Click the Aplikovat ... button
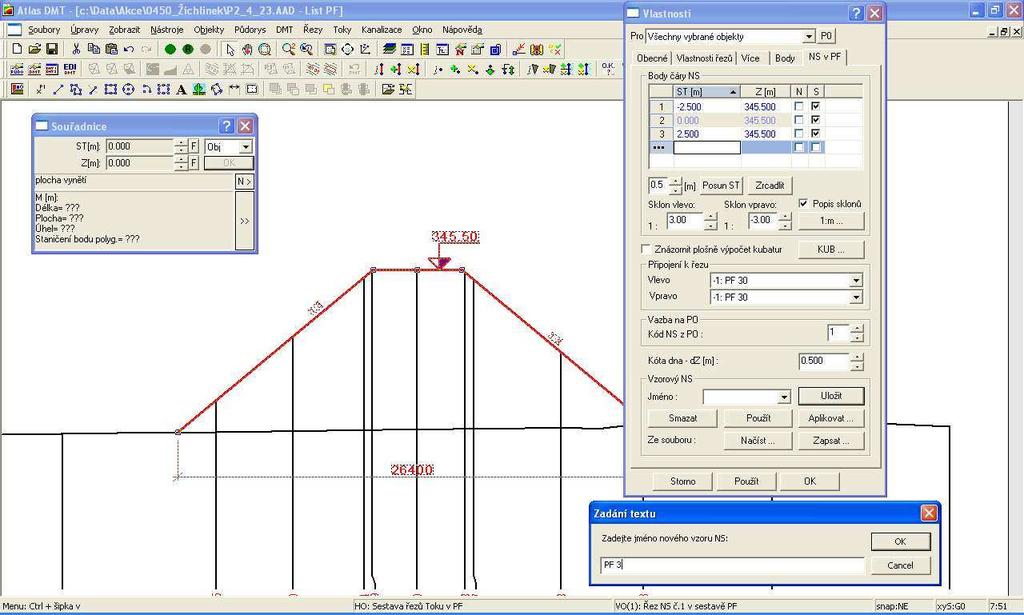 (831, 418)
